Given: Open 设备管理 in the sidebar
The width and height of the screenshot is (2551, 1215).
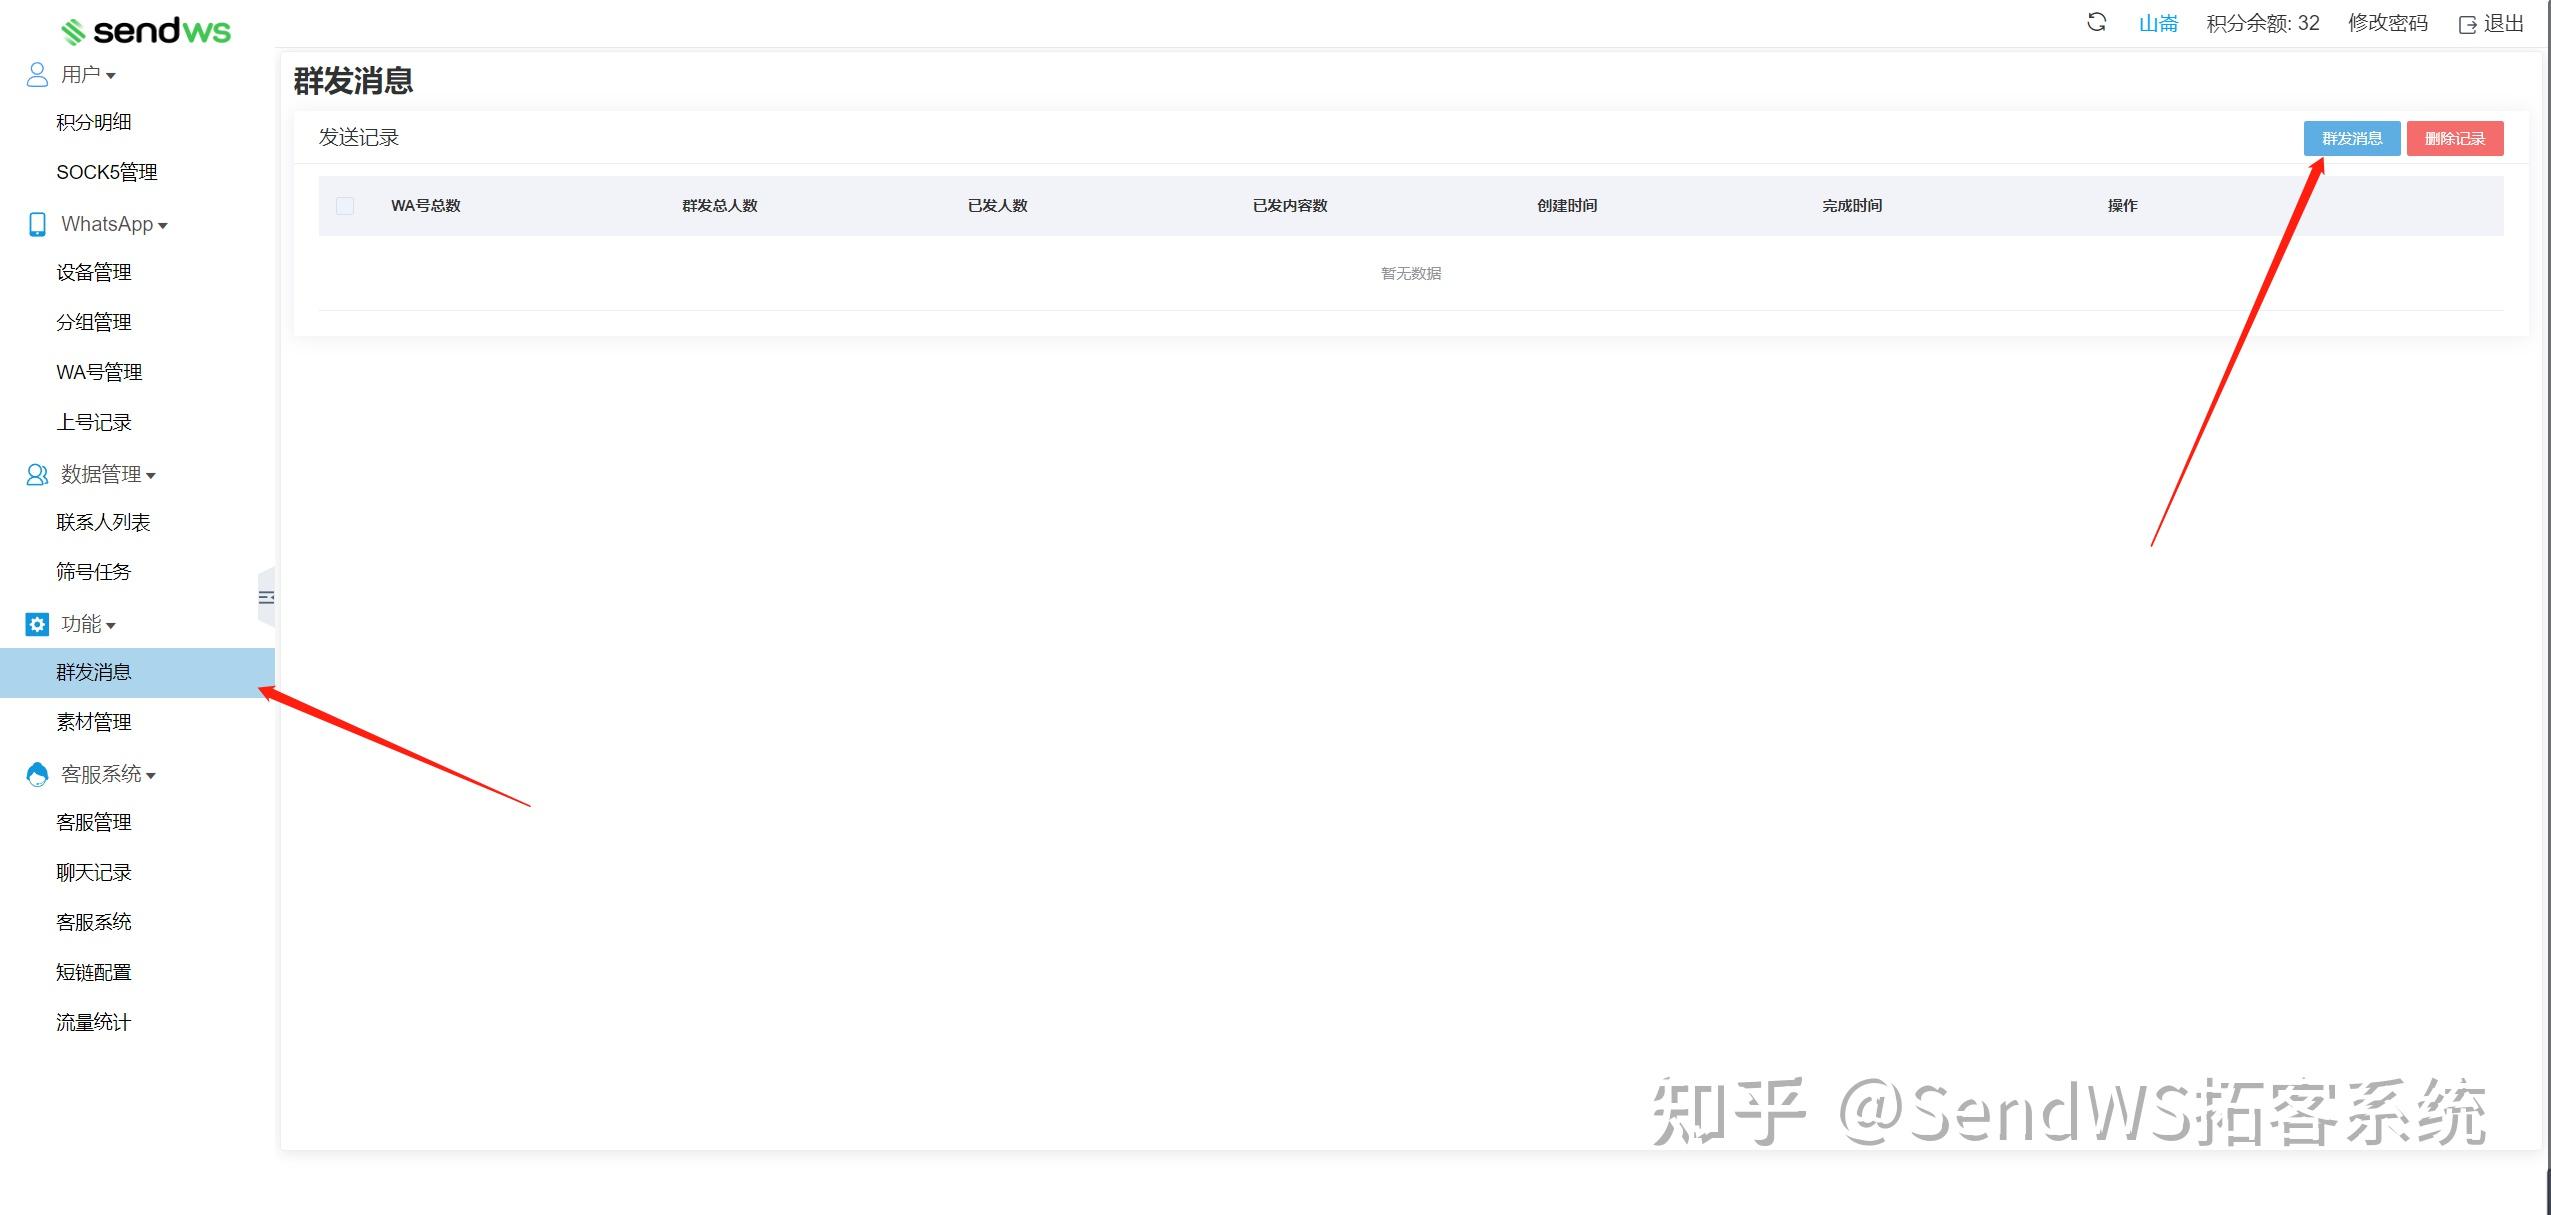Looking at the screenshot, I should (x=94, y=272).
